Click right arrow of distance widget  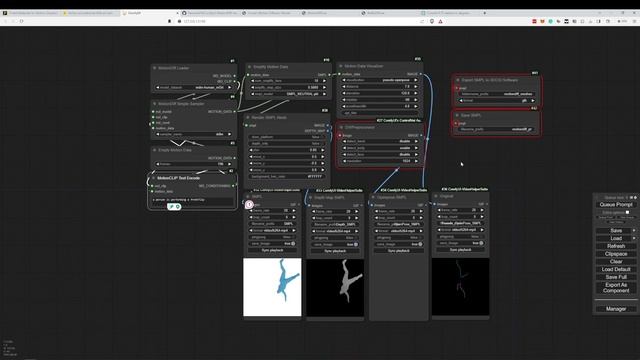point(416,87)
